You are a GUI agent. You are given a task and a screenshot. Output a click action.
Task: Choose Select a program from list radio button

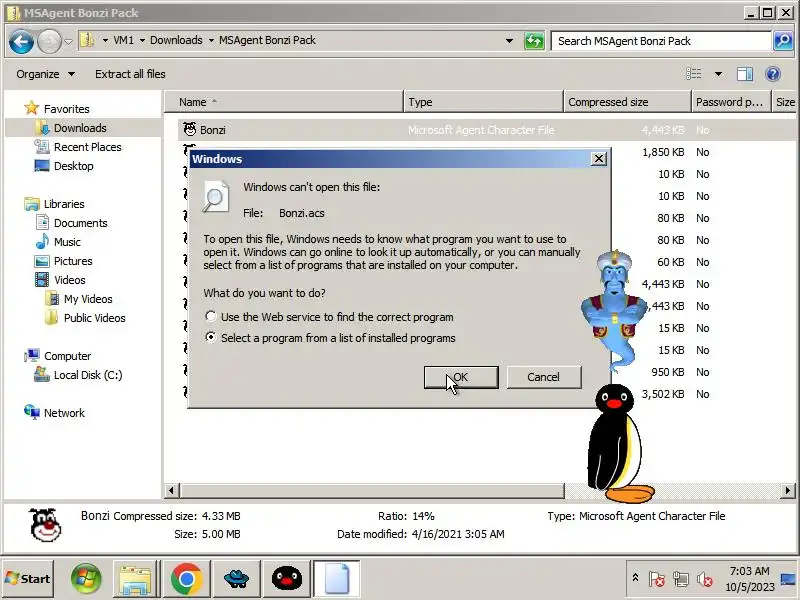pos(210,337)
